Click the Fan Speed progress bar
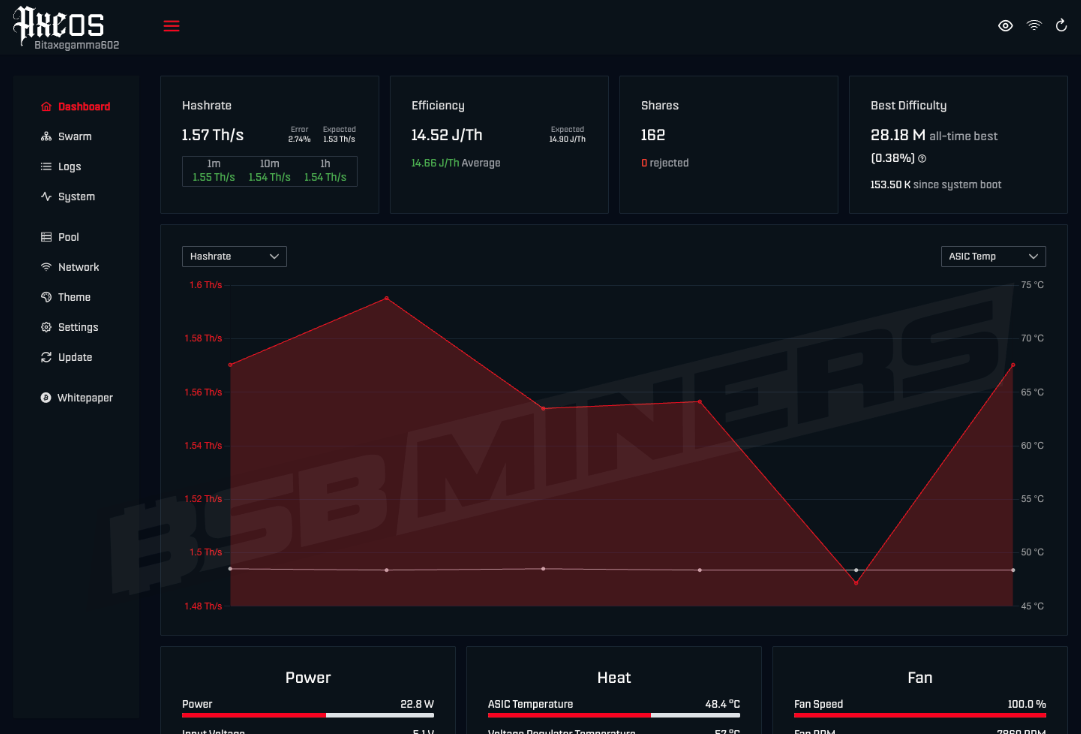This screenshot has height=734, width=1081. (x=920, y=715)
